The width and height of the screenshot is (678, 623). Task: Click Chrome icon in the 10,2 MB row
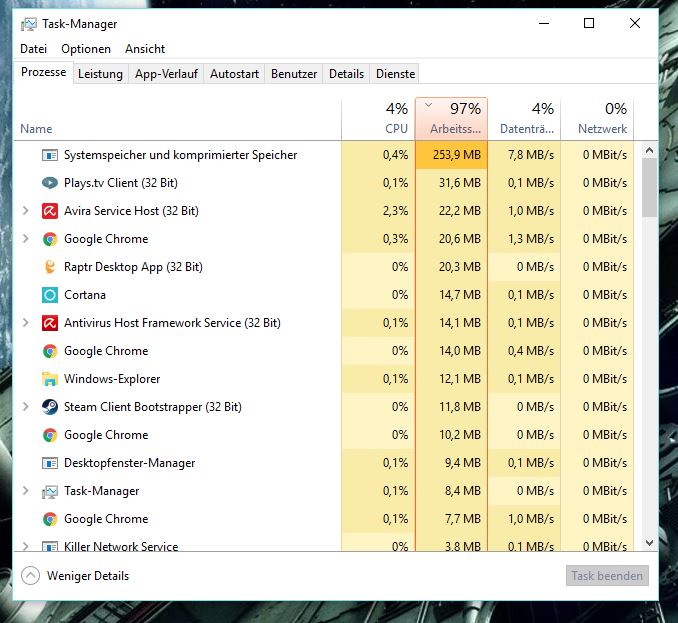pos(50,435)
